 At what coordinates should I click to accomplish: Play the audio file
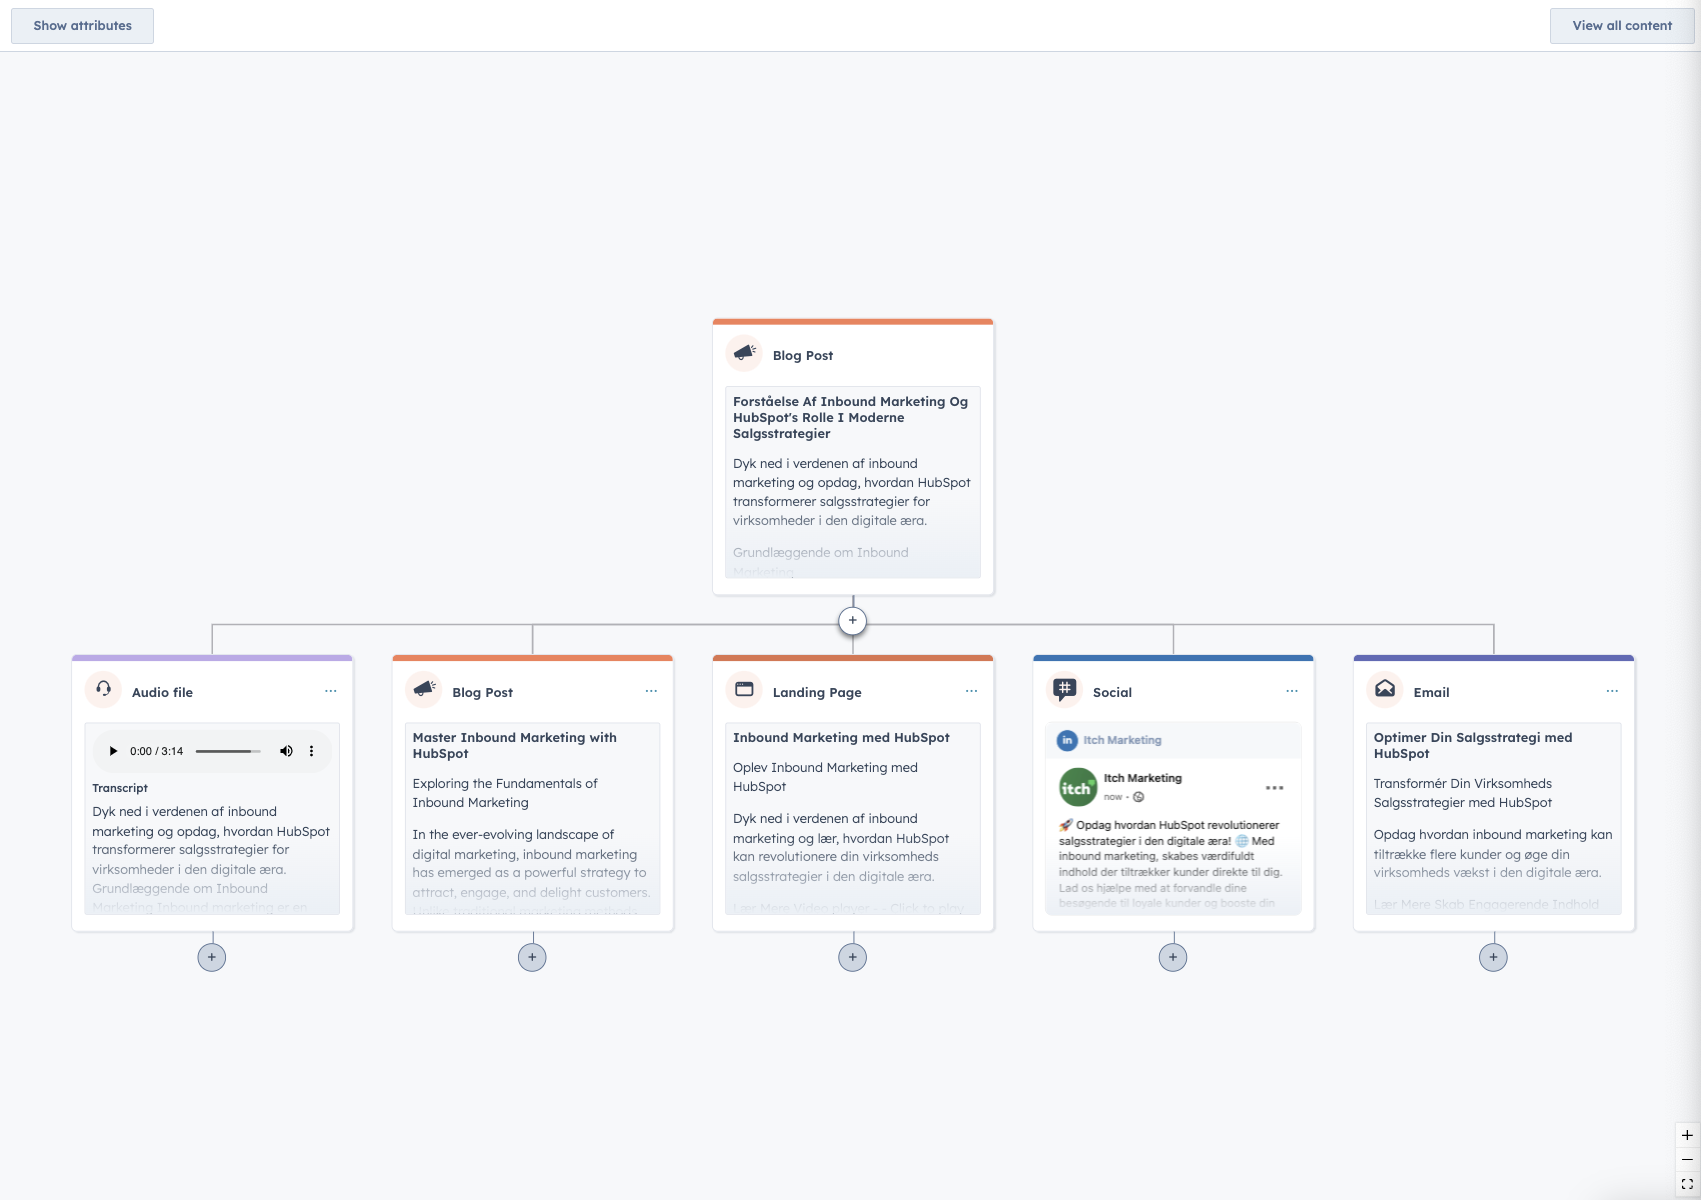click(113, 751)
